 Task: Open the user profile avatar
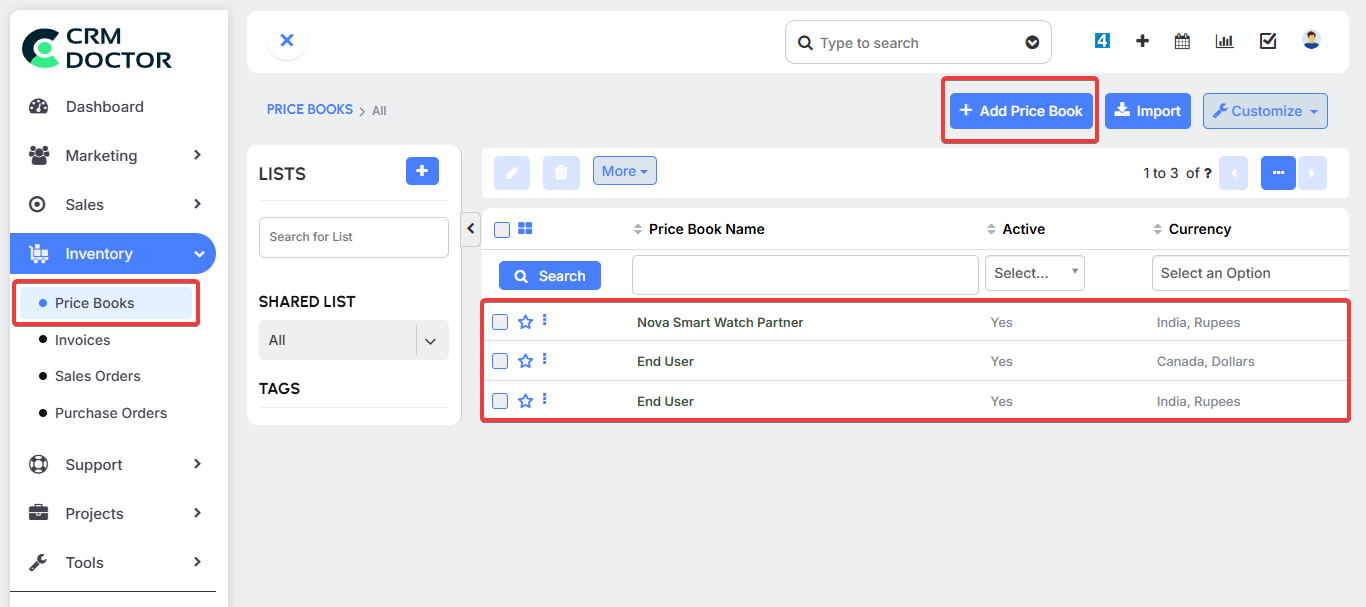(x=1311, y=40)
